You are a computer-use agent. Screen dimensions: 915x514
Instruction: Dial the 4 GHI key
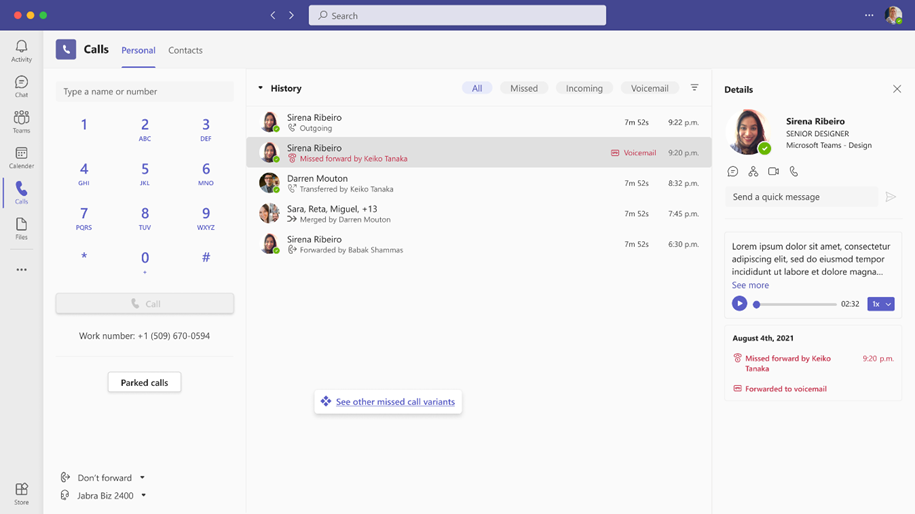point(84,173)
